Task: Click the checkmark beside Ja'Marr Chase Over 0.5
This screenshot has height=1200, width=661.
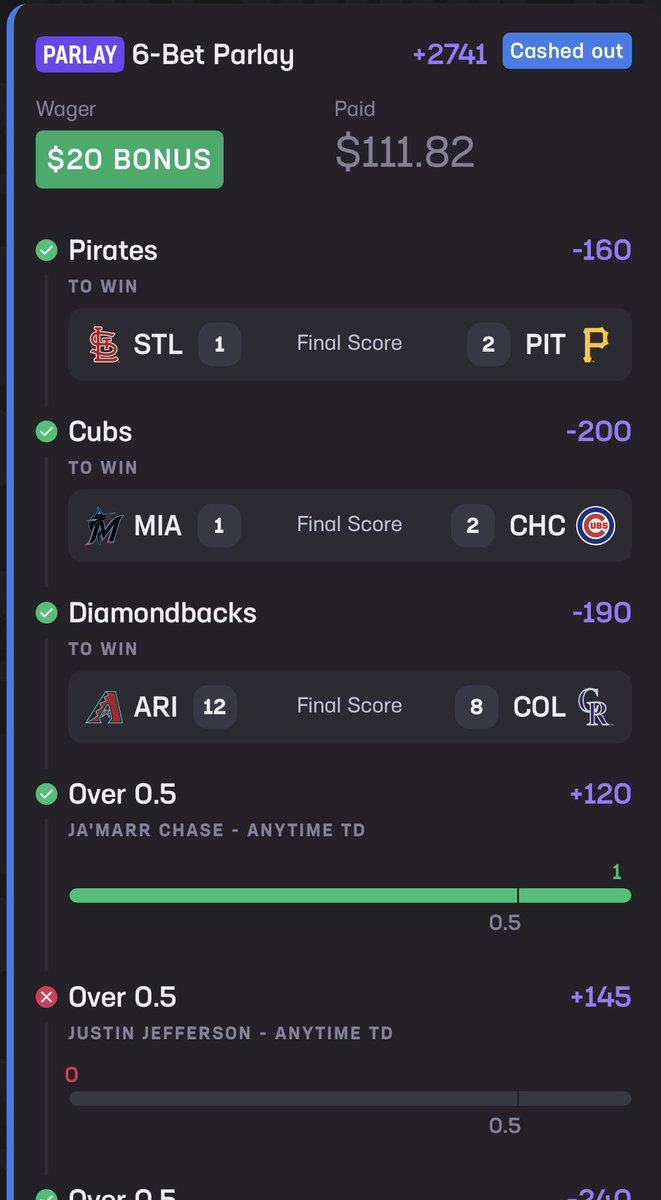Action: [46, 795]
